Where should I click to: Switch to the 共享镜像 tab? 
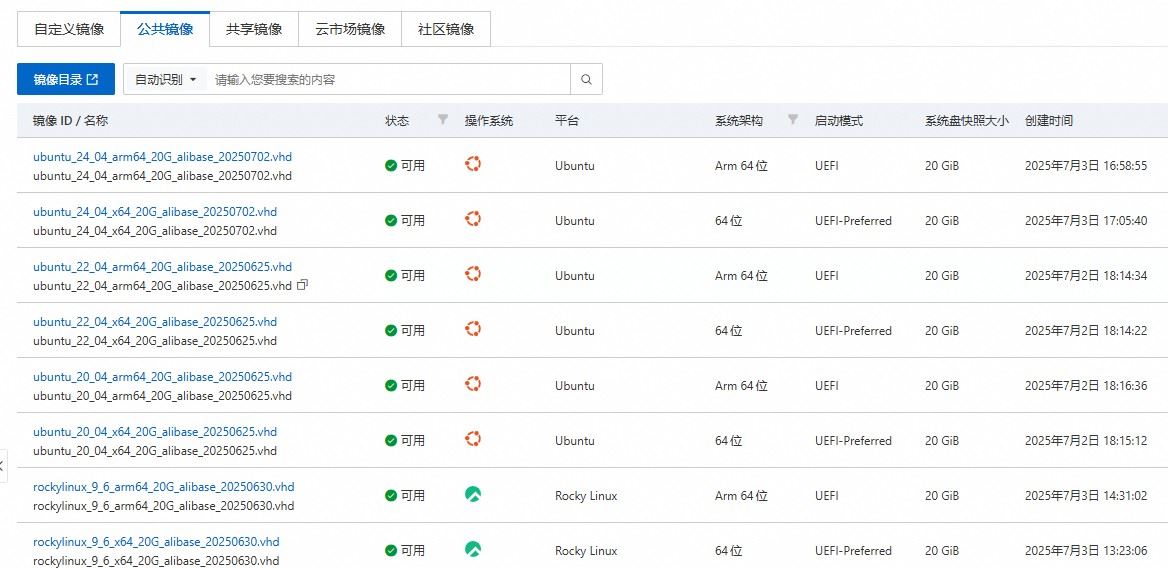point(254,29)
